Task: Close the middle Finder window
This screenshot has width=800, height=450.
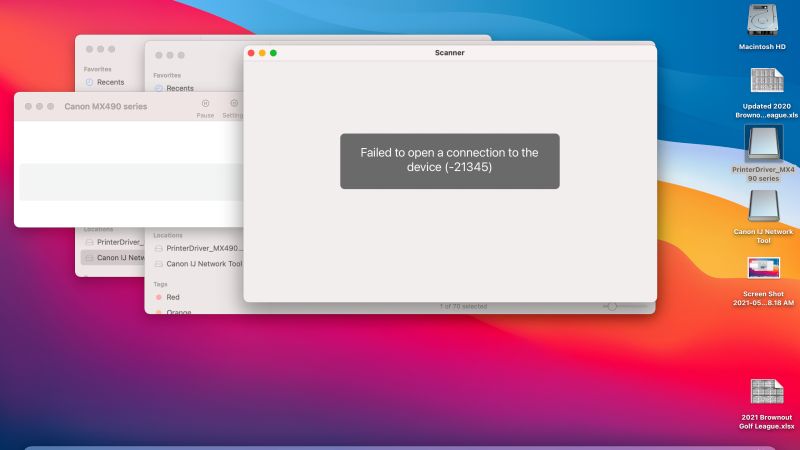Action: click(159, 55)
